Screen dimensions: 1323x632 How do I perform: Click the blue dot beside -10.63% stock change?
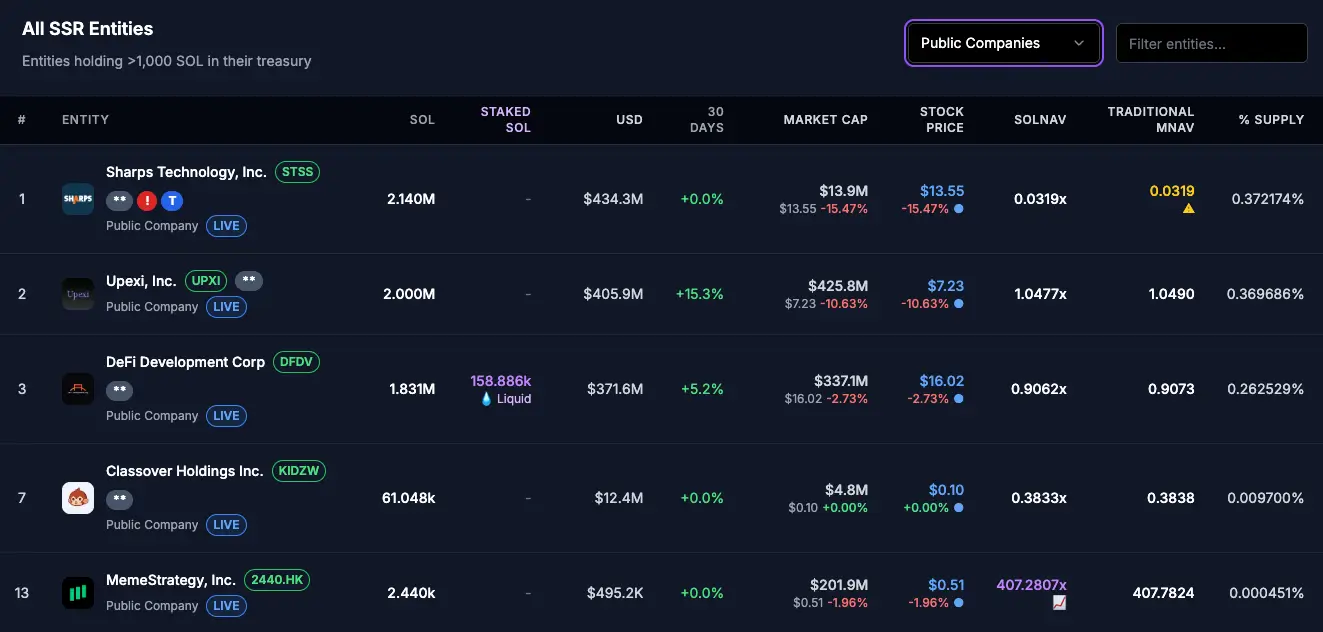(x=959, y=304)
